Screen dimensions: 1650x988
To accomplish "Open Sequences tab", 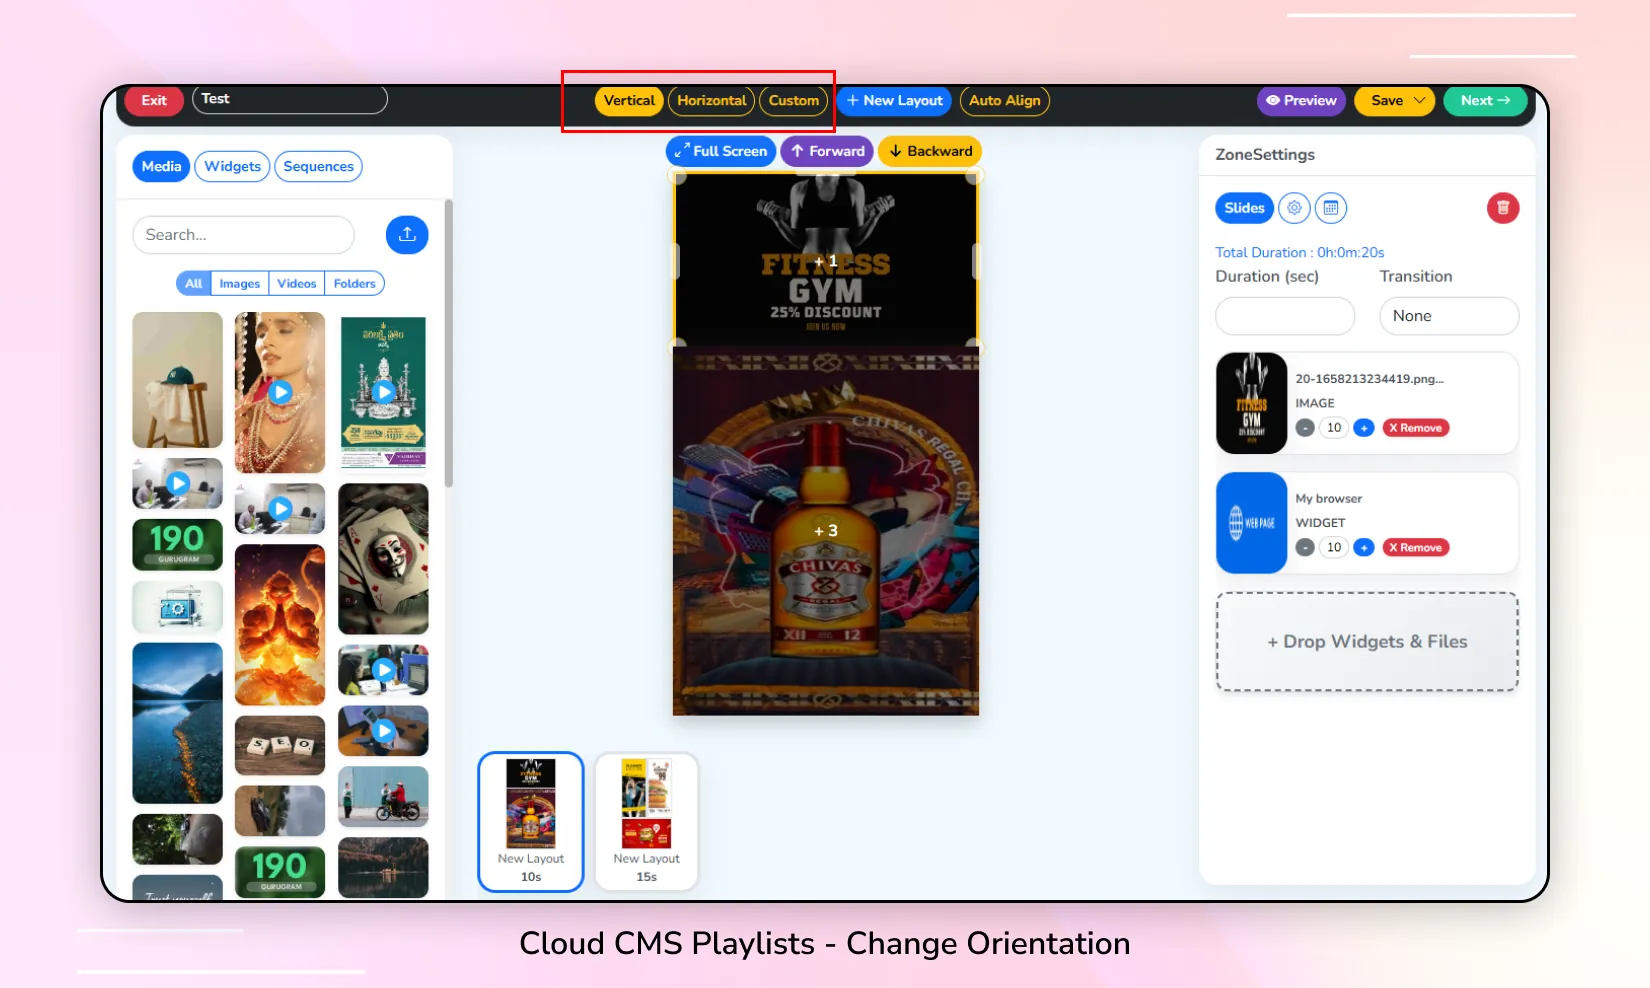I will (x=318, y=166).
